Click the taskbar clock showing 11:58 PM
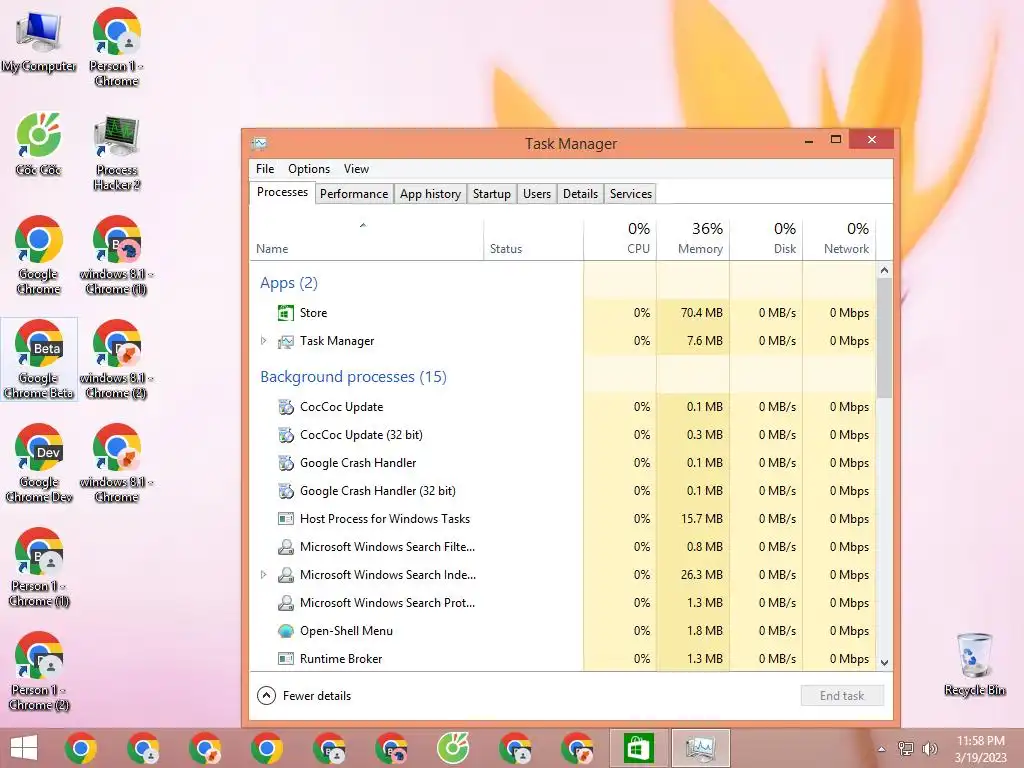The image size is (1024, 768). tap(980, 749)
